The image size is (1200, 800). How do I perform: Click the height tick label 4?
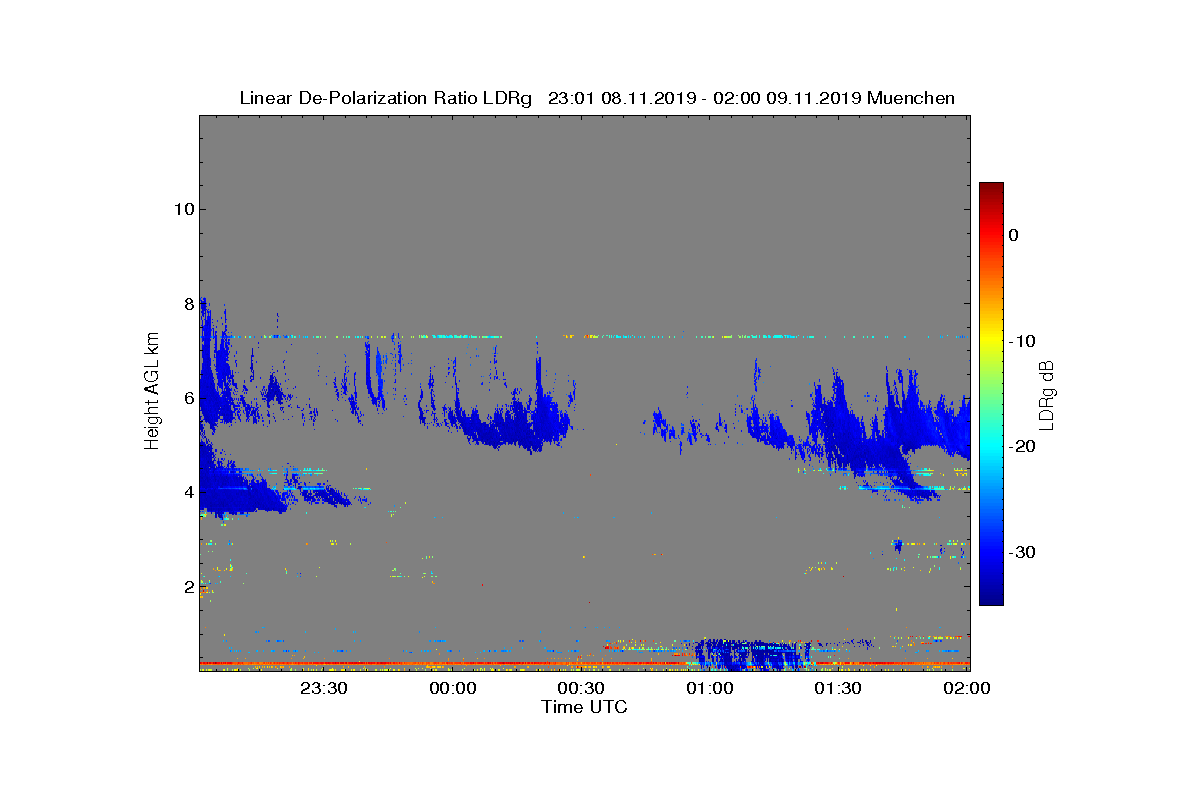tap(187, 492)
